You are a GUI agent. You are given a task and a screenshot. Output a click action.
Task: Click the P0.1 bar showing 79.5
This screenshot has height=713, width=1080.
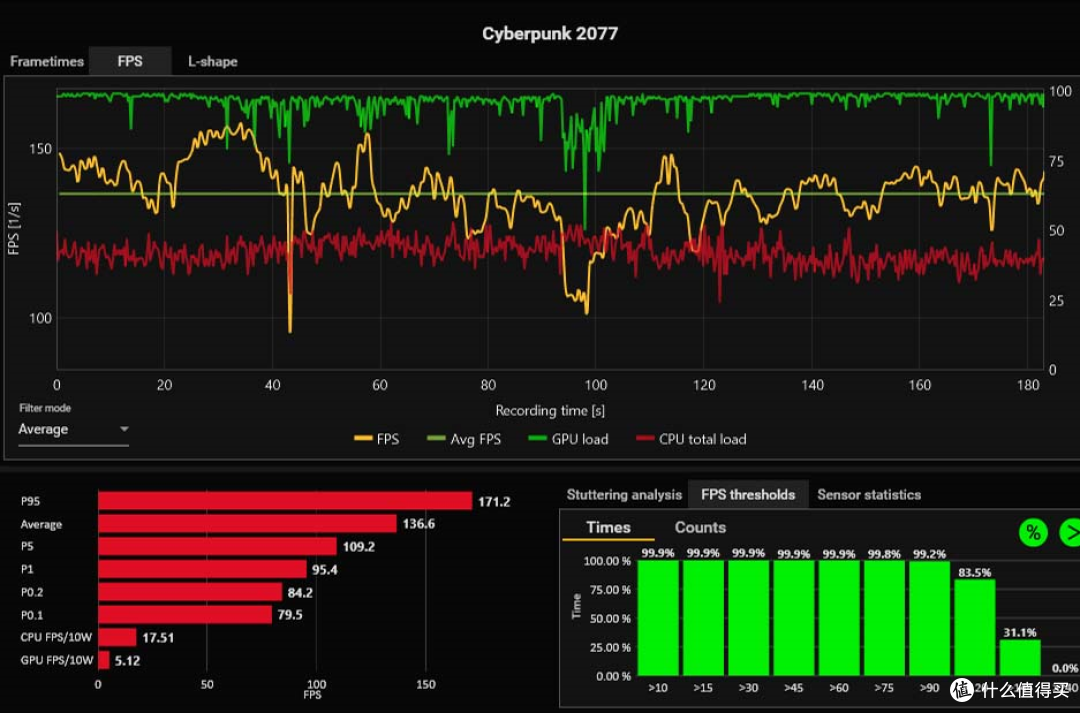click(x=185, y=614)
